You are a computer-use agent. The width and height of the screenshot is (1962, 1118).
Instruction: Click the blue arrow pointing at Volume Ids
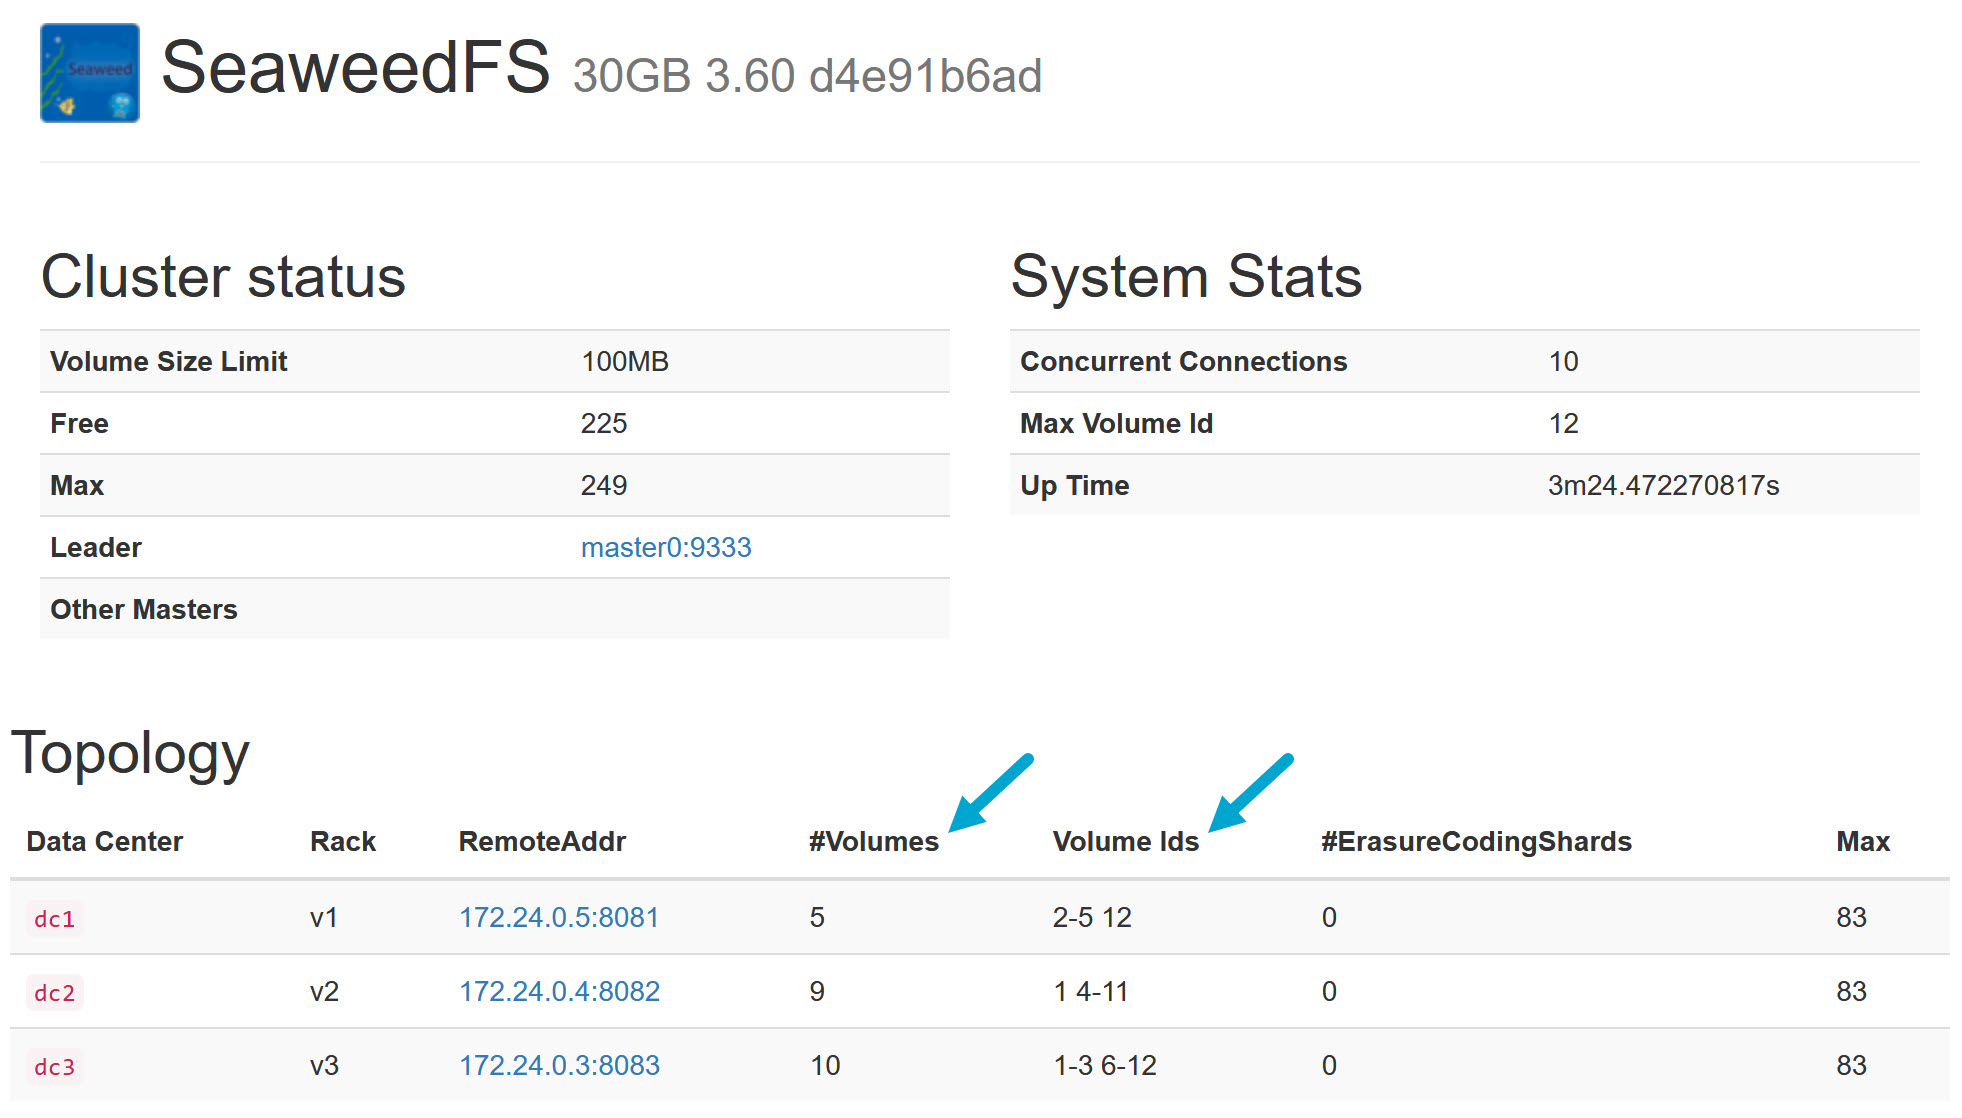tap(1250, 793)
